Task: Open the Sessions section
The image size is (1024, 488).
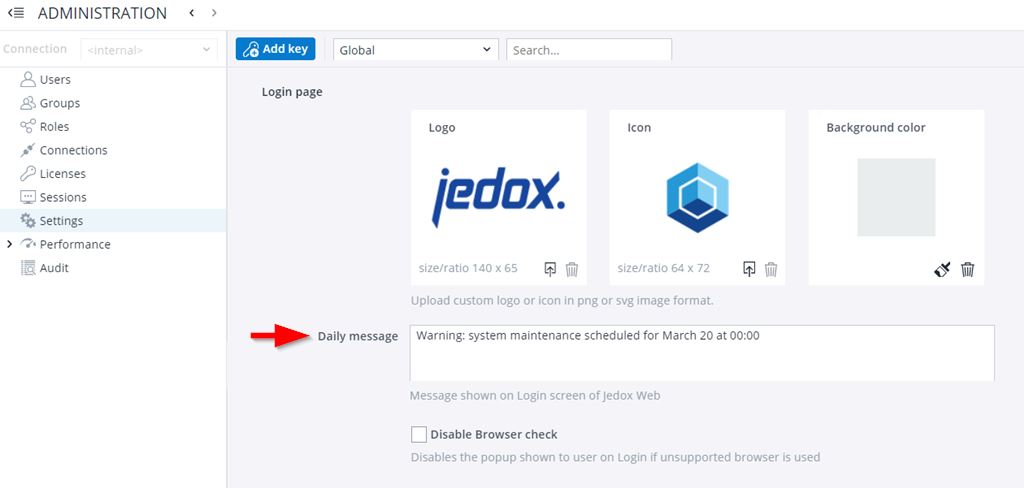Action: click(63, 197)
